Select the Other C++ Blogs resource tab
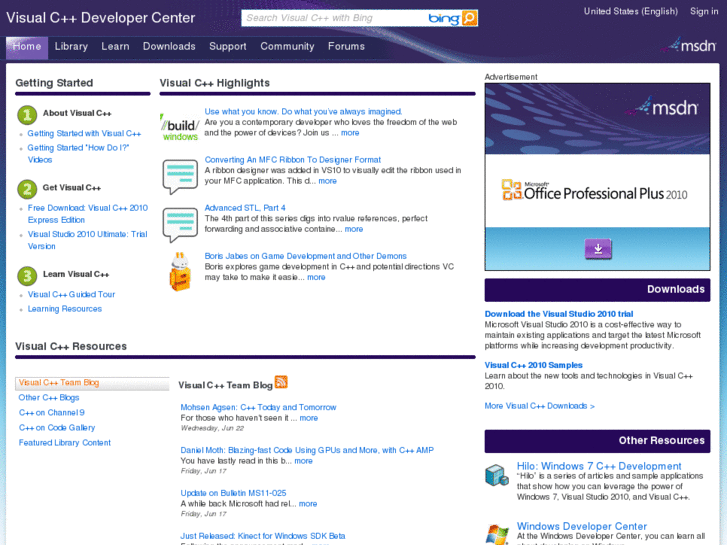The width and height of the screenshot is (727, 545). (49, 398)
